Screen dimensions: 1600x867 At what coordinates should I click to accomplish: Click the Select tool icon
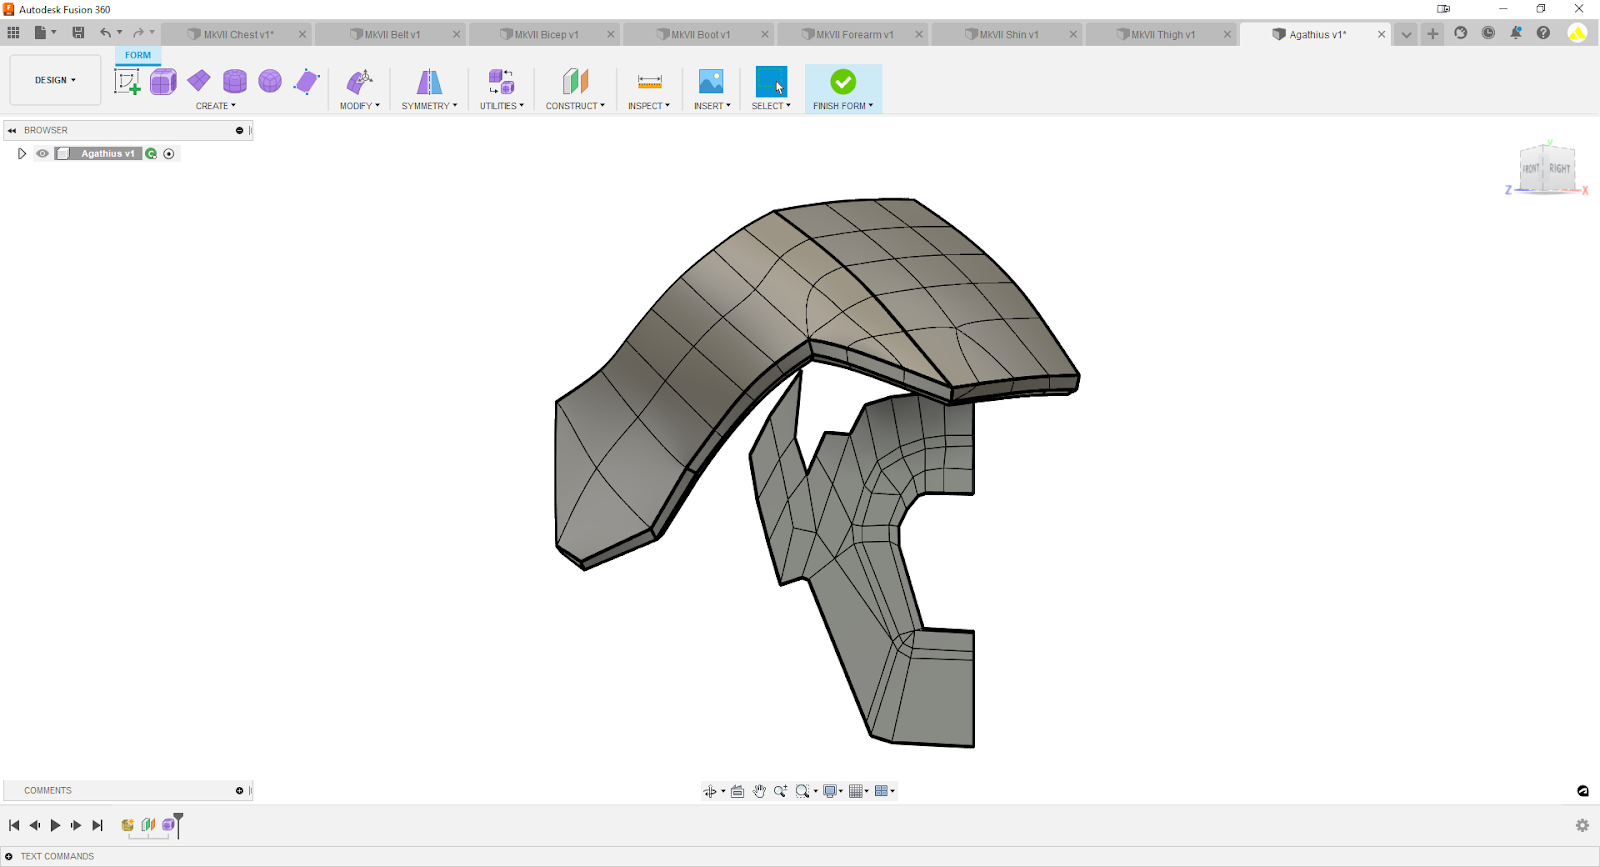(x=771, y=81)
